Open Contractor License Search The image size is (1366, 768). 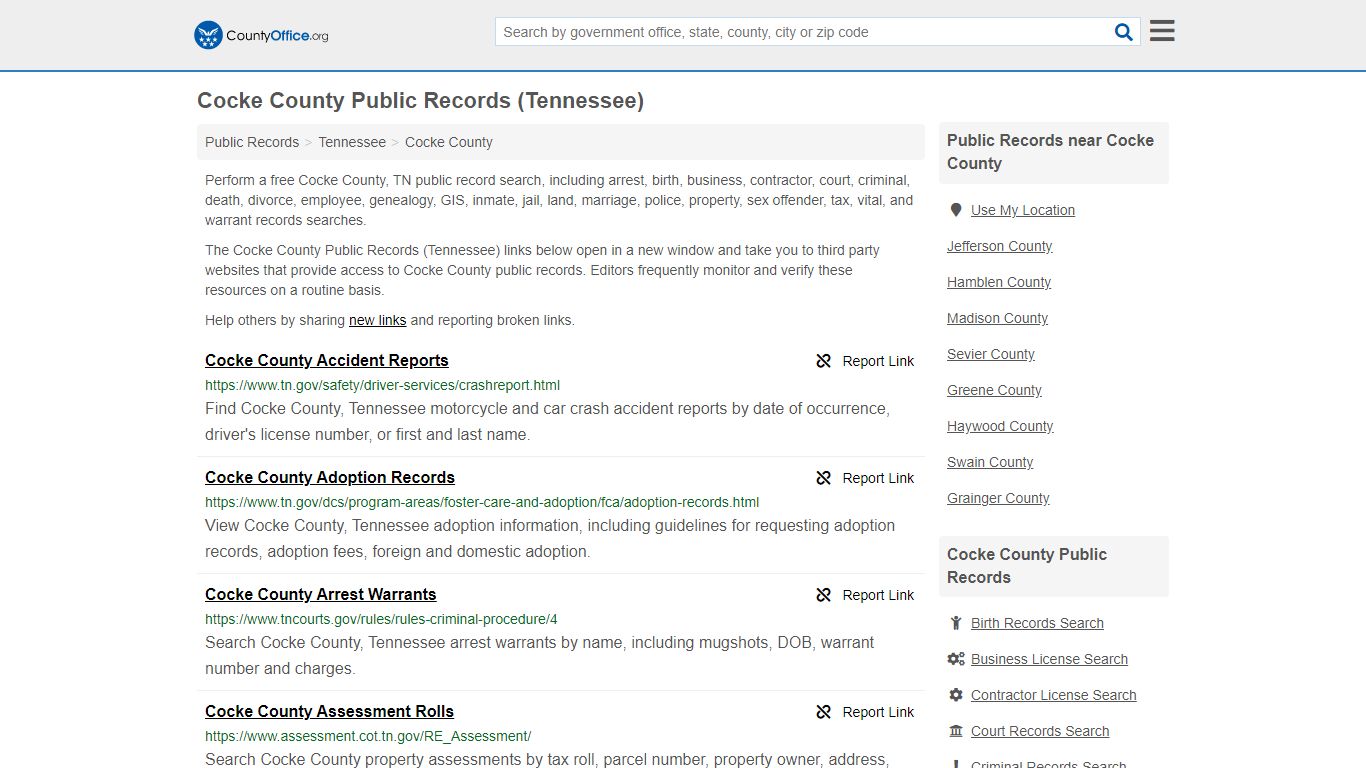[x=1053, y=695]
